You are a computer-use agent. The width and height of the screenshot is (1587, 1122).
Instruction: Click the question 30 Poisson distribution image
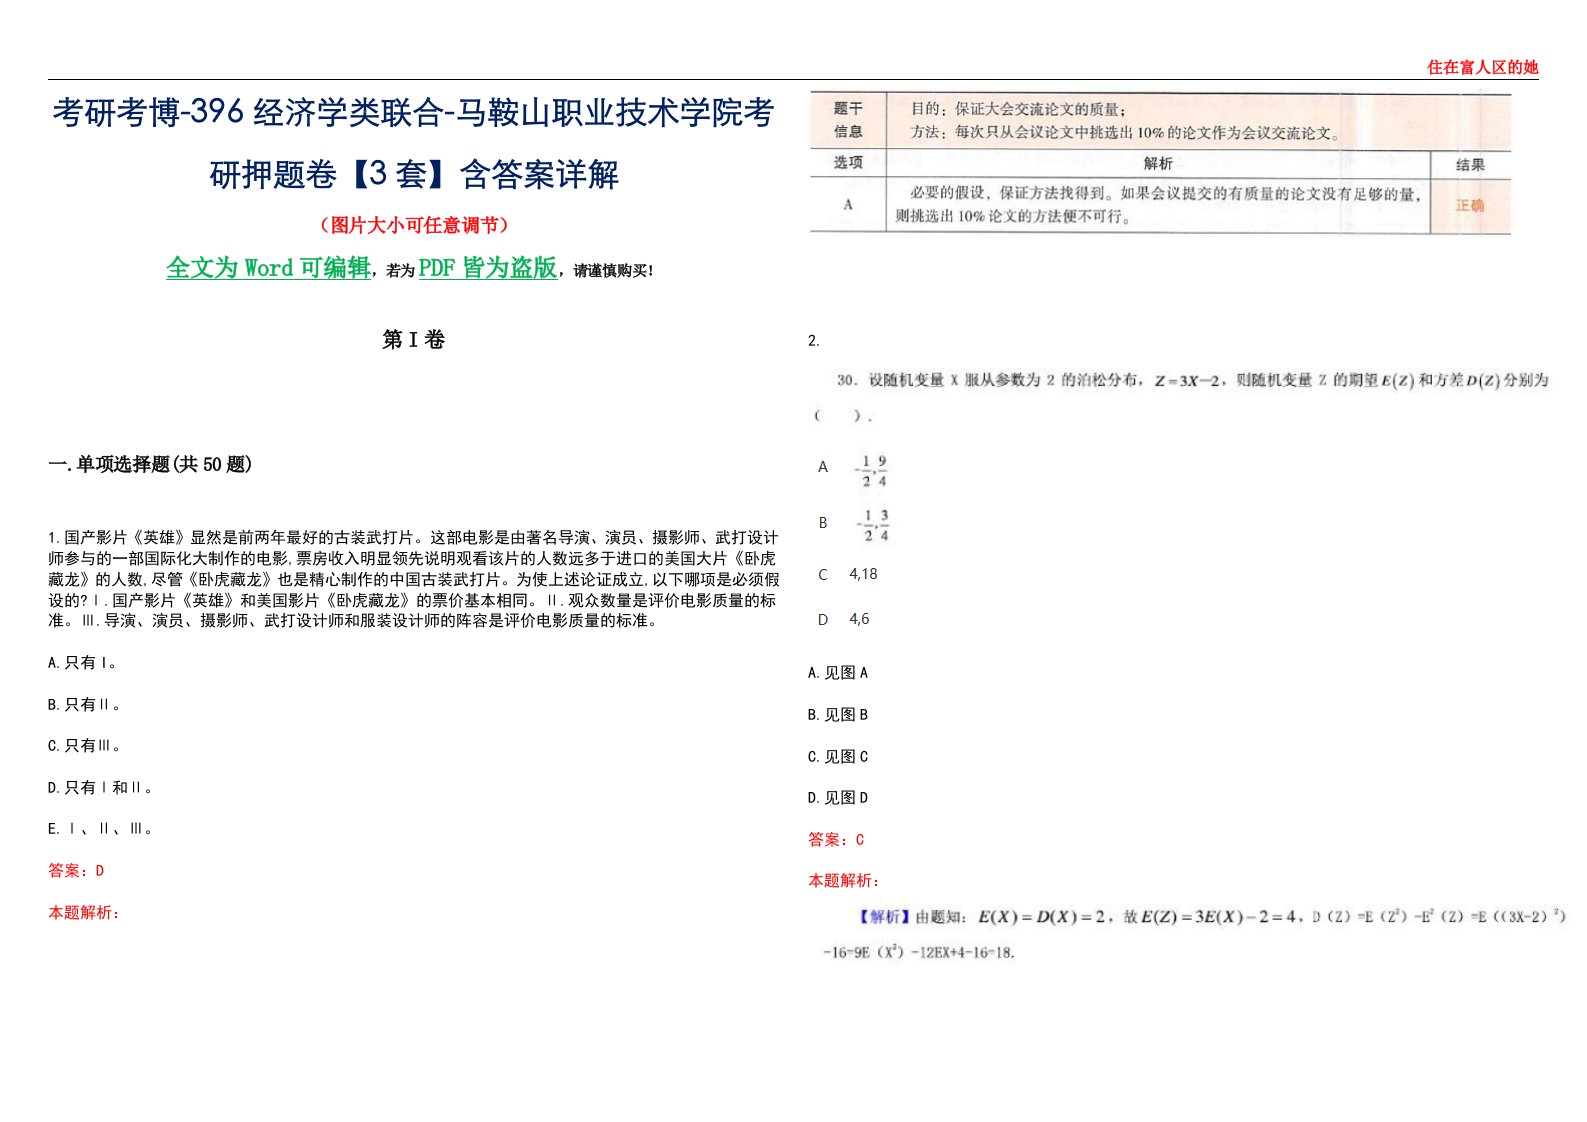pyautogui.click(x=1180, y=397)
